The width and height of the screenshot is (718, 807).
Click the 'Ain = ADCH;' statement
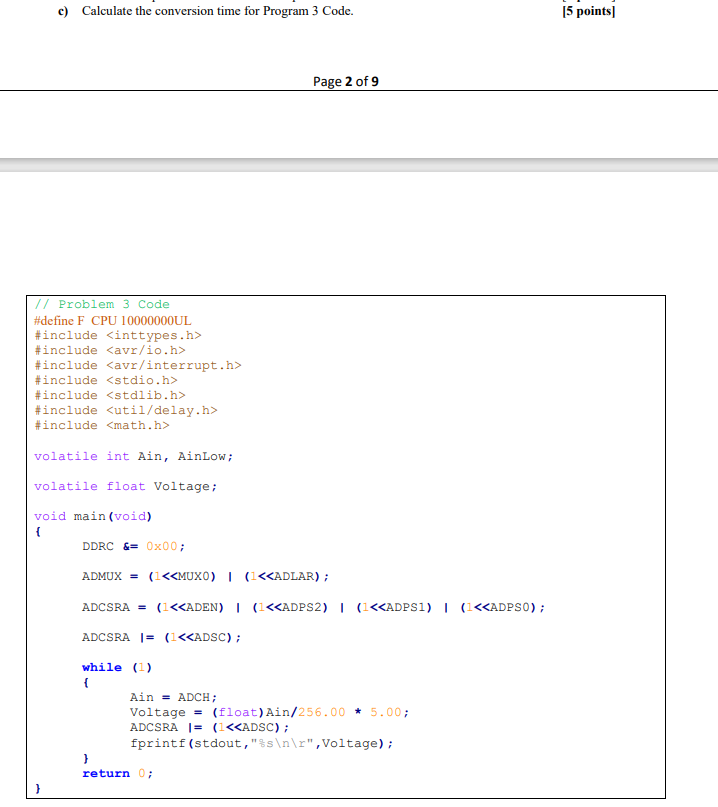[x=173, y=697]
